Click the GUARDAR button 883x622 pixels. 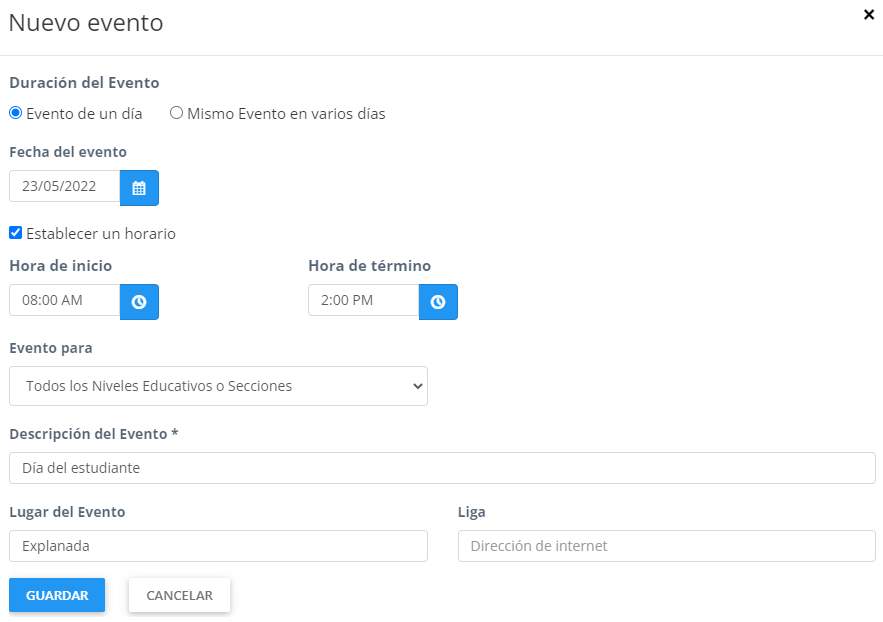[57, 595]
